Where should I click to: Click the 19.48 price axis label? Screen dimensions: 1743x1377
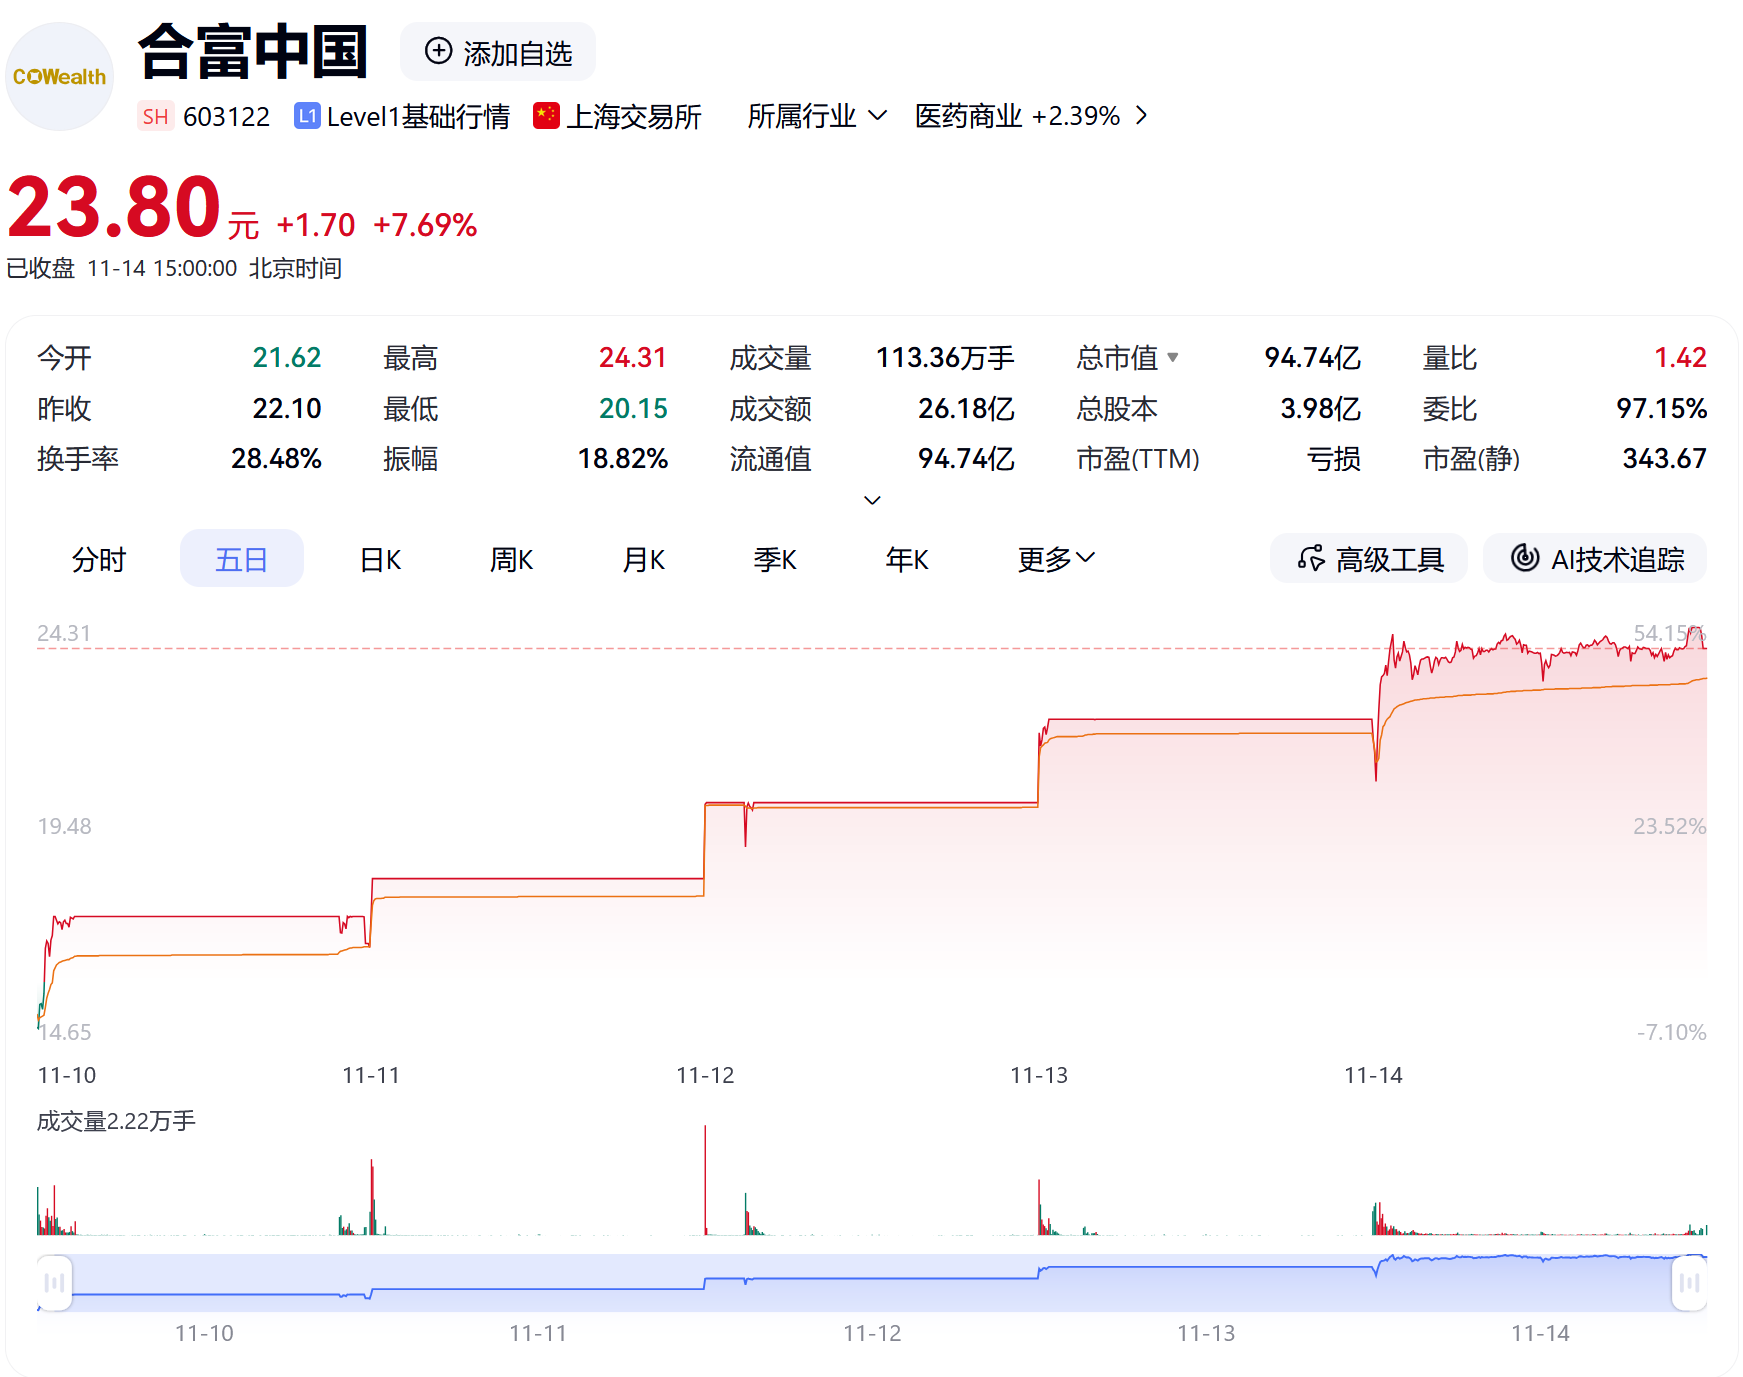(x=64, y=826)
